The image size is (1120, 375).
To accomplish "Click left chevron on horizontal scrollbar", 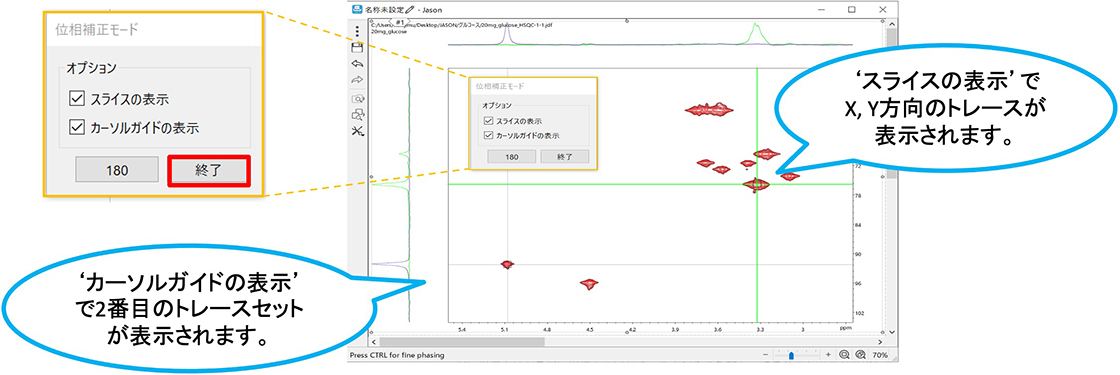I will (x=374, y=342).
